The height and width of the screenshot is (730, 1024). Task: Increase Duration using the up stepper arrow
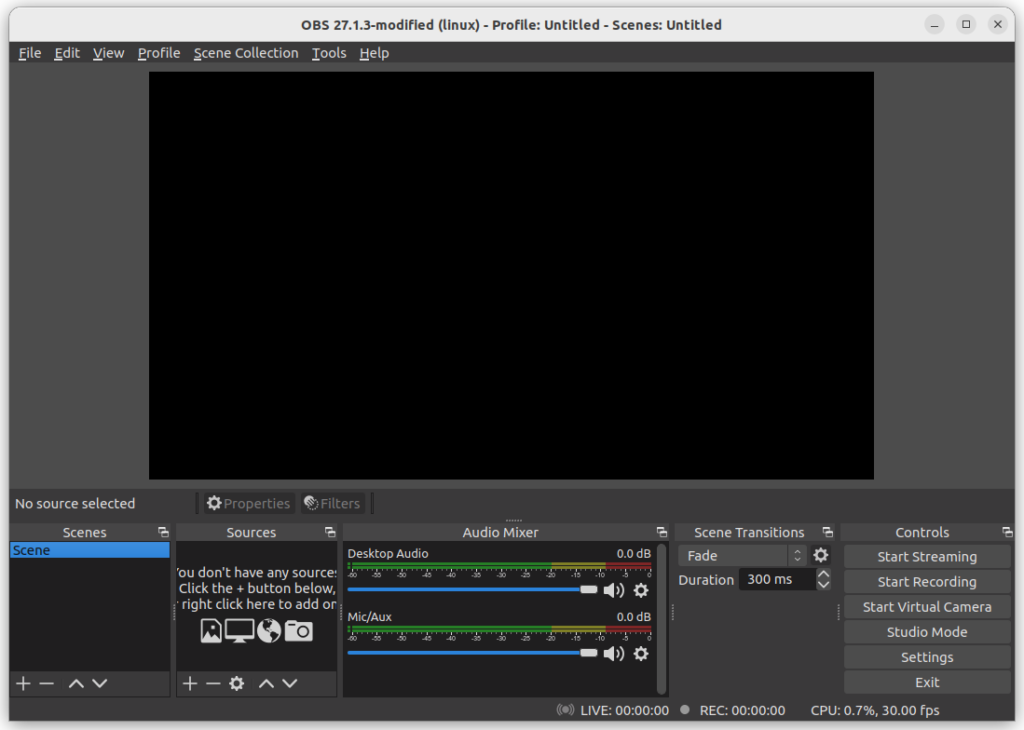[x=822, y=573]
